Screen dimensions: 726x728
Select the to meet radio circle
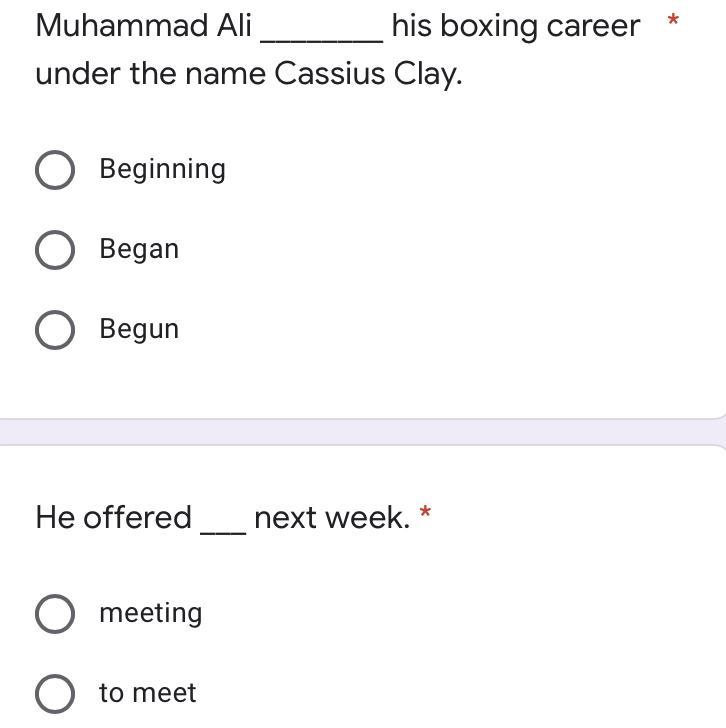click(54, 694)
